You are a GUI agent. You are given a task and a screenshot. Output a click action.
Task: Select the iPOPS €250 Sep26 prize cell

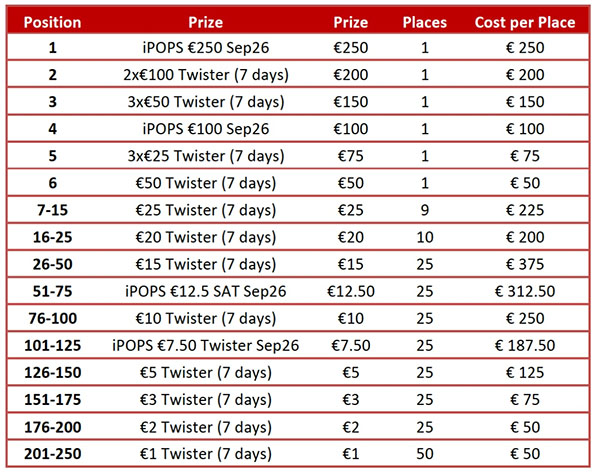(205, 48)
